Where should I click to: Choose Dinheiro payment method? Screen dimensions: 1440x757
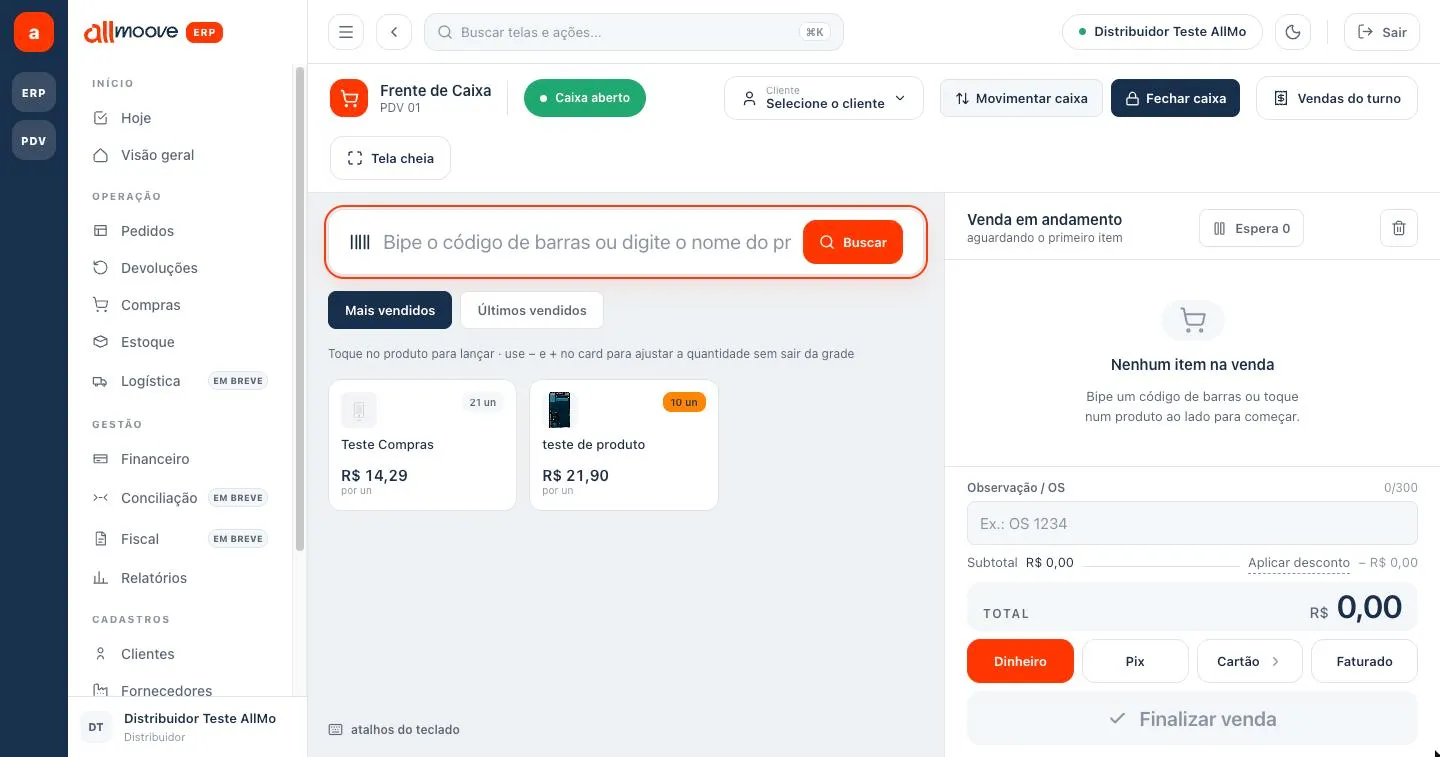pyautogui.click(x=1020, y=661)
